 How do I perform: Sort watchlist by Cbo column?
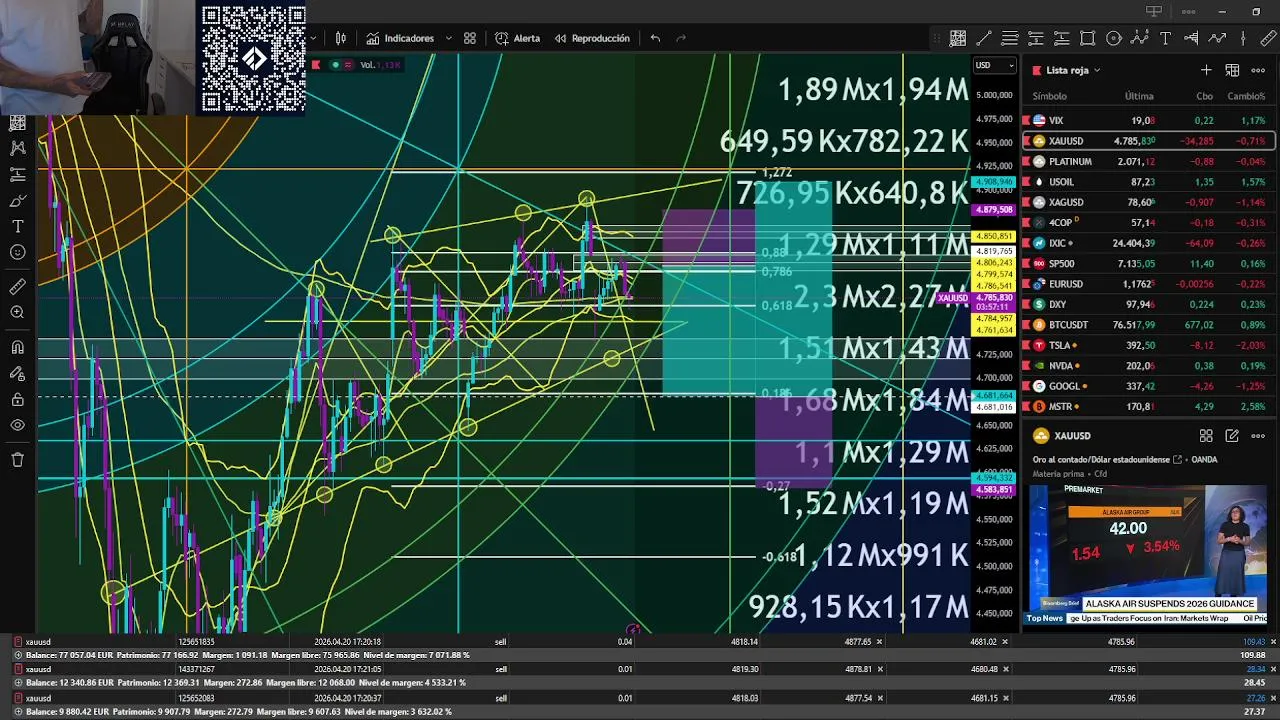1205,96
